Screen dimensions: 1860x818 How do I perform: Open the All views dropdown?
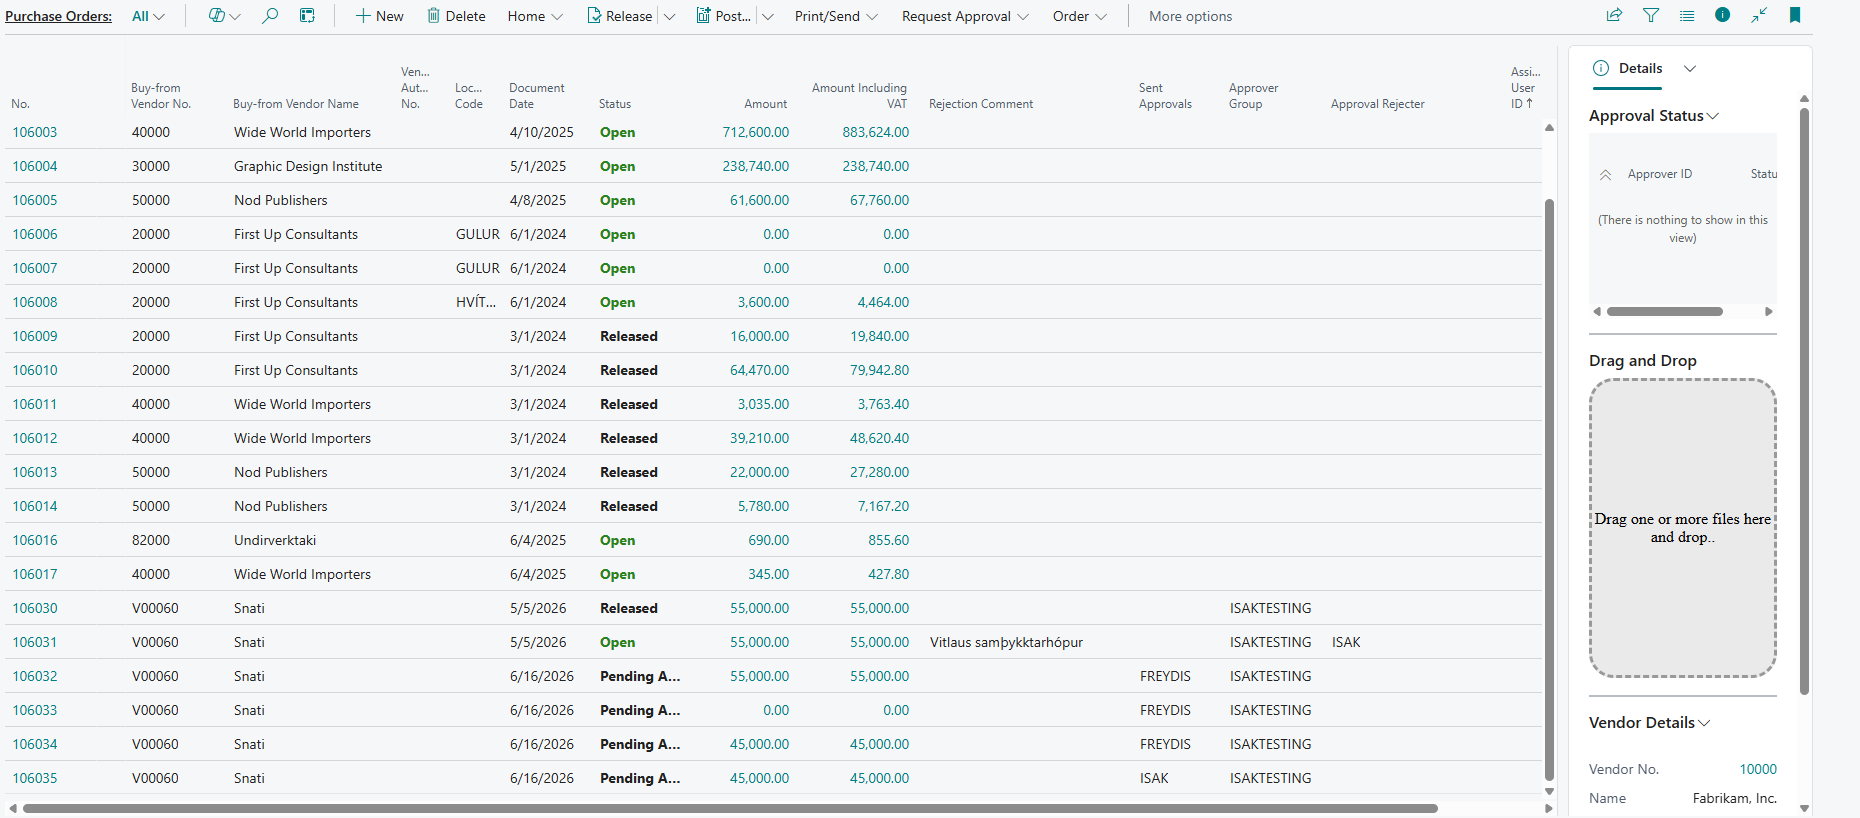coord(148,16)
